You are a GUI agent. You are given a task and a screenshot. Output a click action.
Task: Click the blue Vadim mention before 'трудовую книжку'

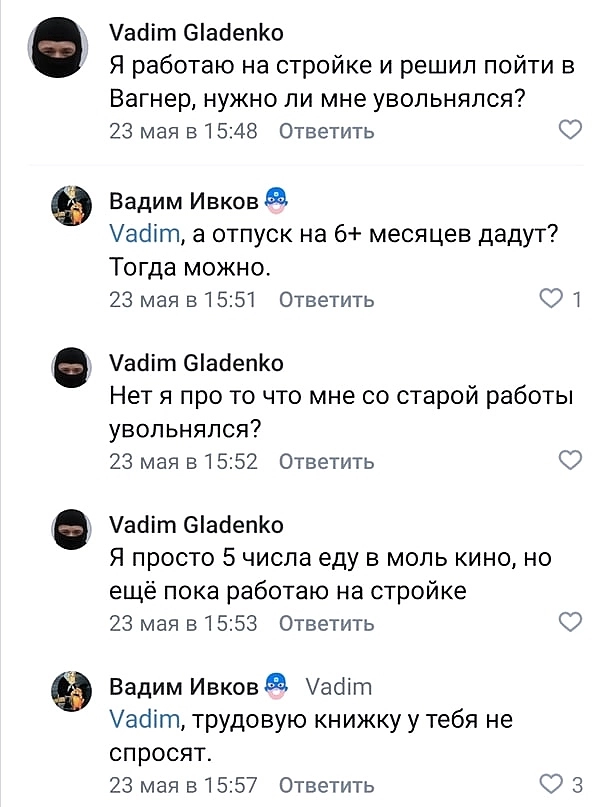click(143, 720)
